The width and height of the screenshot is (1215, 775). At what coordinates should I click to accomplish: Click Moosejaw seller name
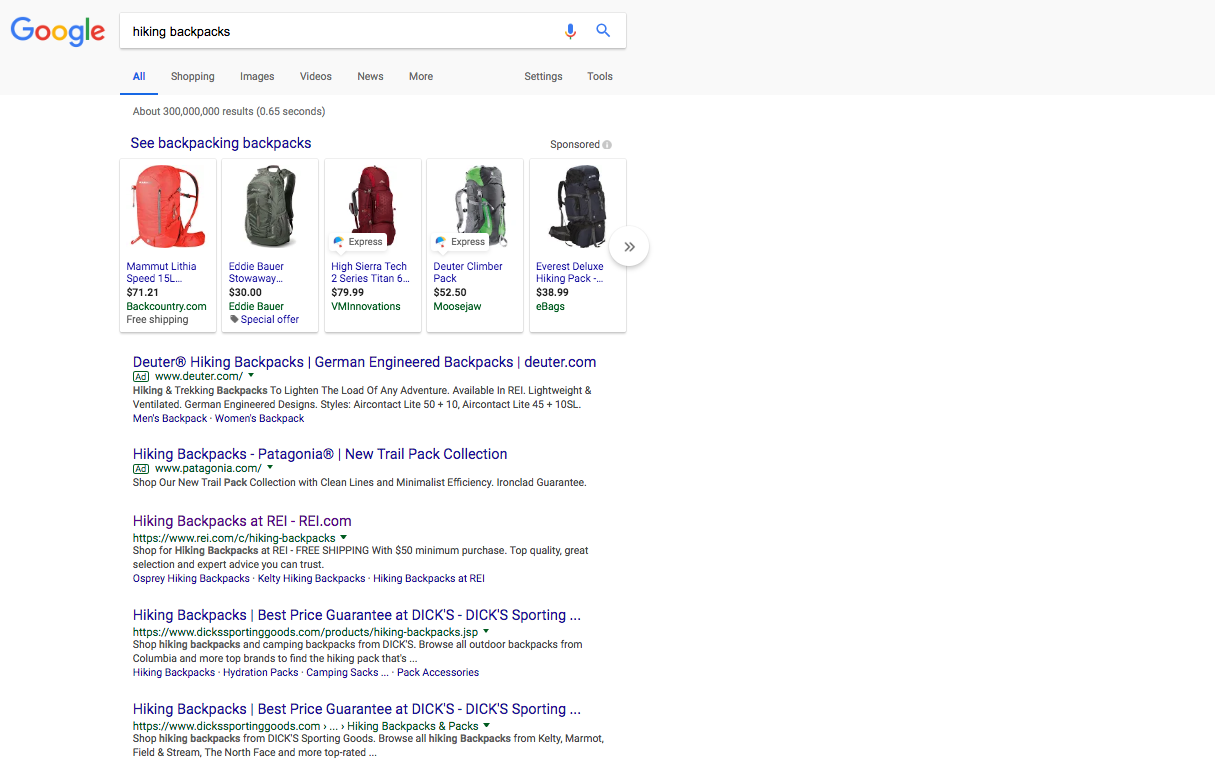coord(457,306)
